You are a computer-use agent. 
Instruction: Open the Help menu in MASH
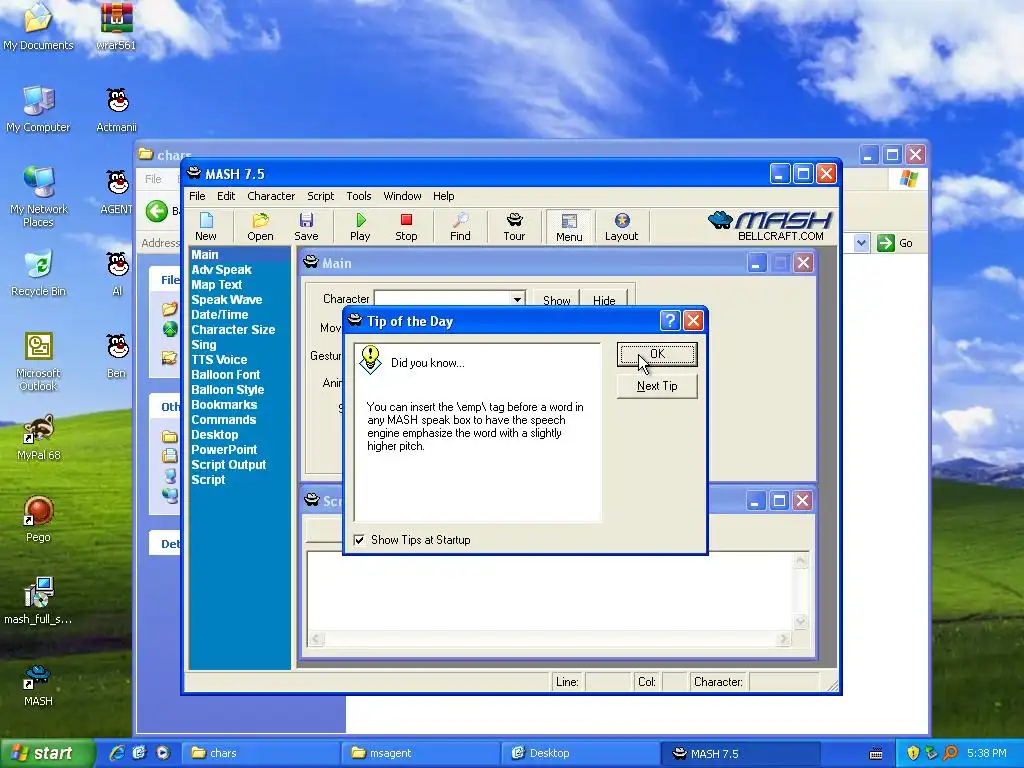point(443,196)
